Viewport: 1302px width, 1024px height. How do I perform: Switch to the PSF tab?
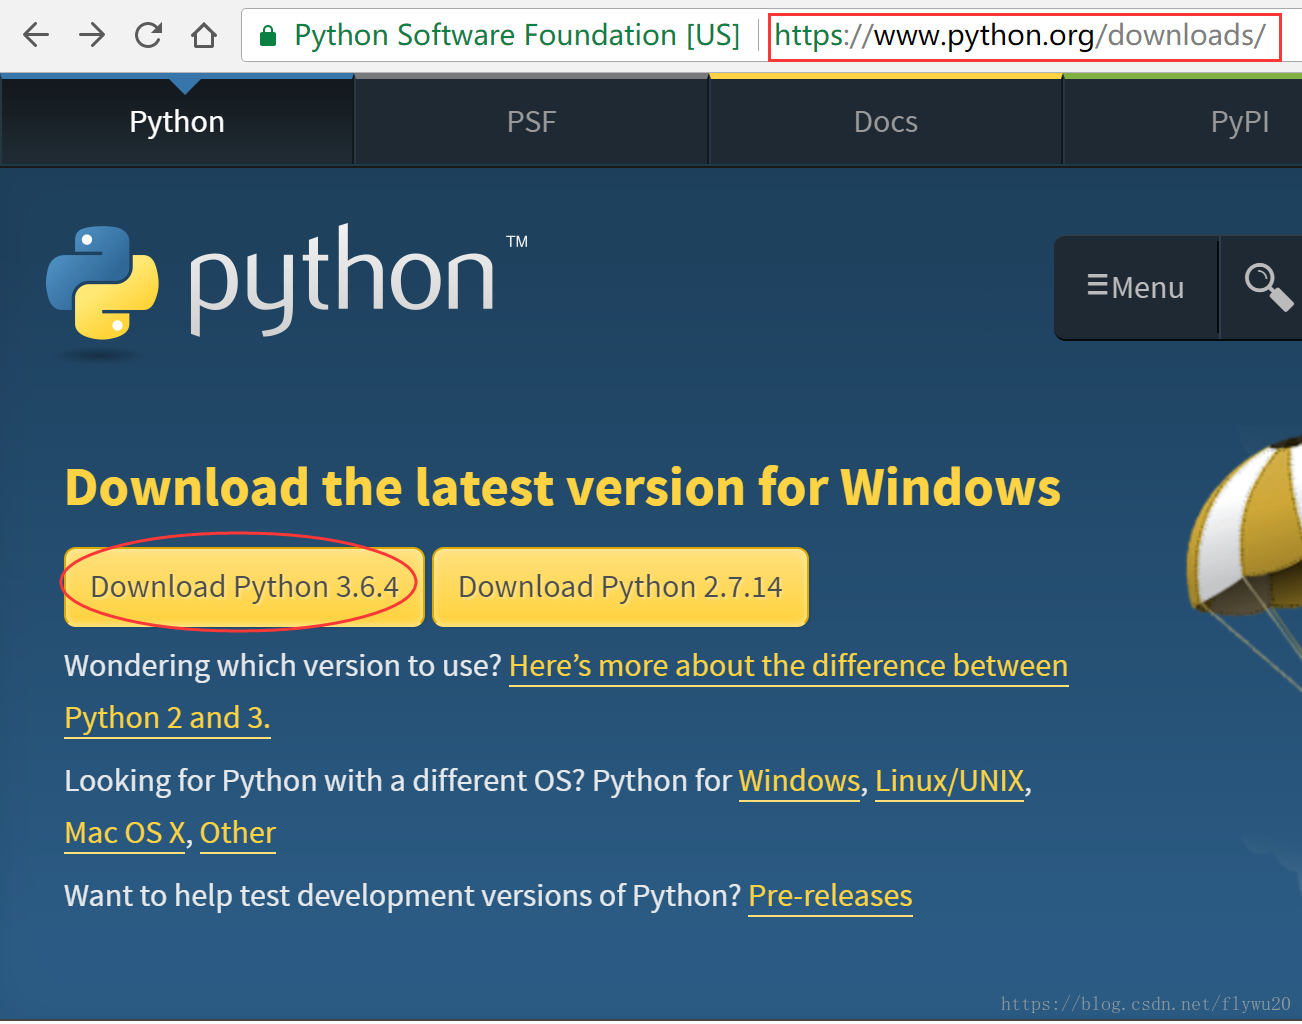(531, 122)
